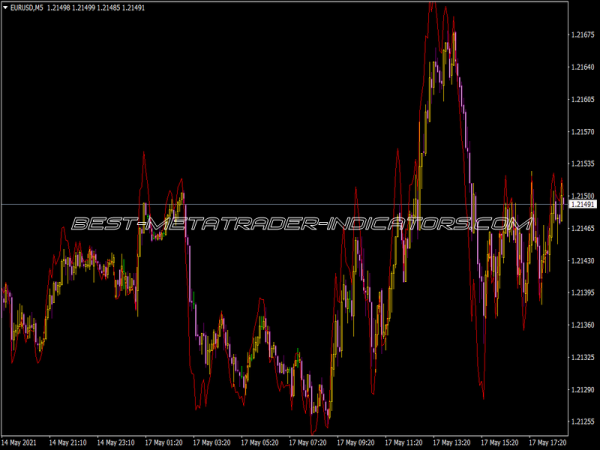This screenshot has width=600, height=450.
Task: Click the 1.21465 price axis label
Action: [x=582, y=229]
